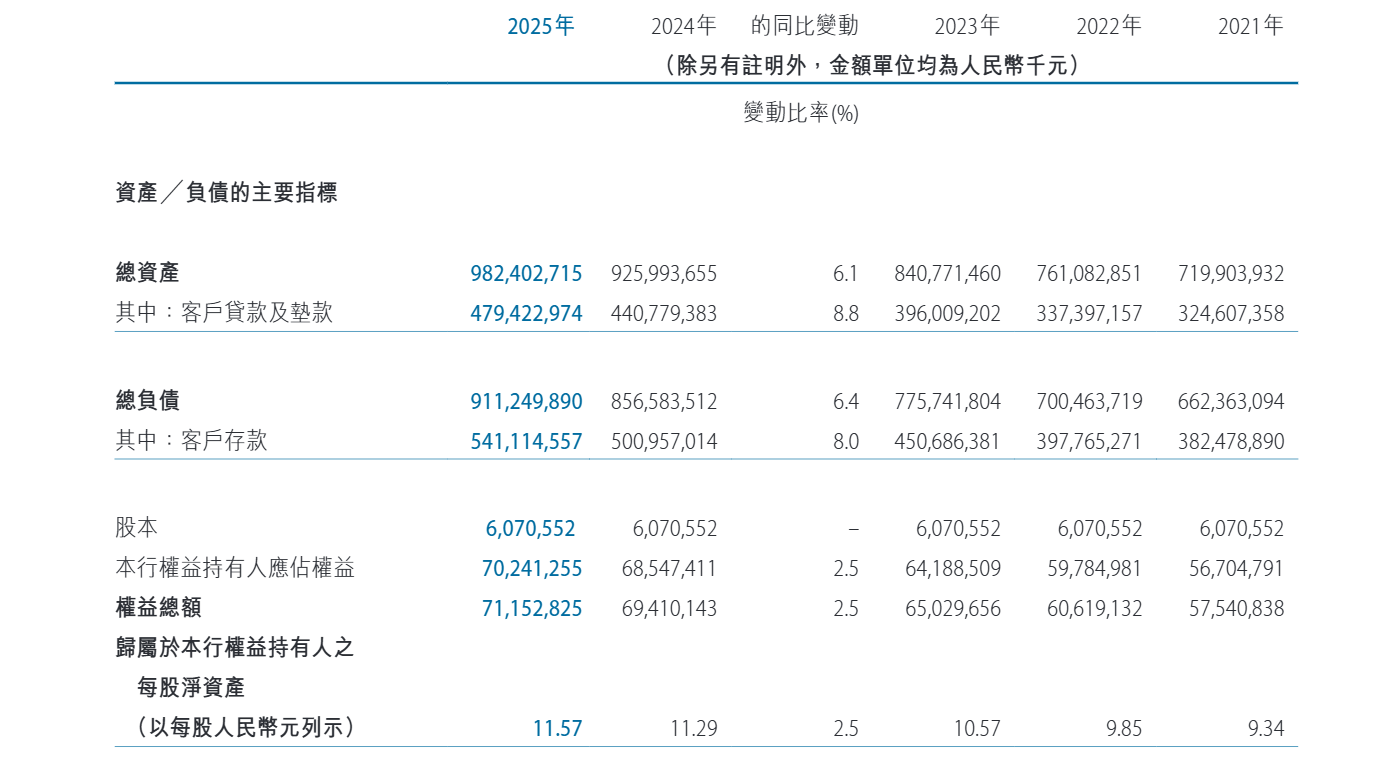This screenshot has width=1394, height=768.
Task: Select 2025 total assets value 982,402,715
Action: click(x=526, y=273)
